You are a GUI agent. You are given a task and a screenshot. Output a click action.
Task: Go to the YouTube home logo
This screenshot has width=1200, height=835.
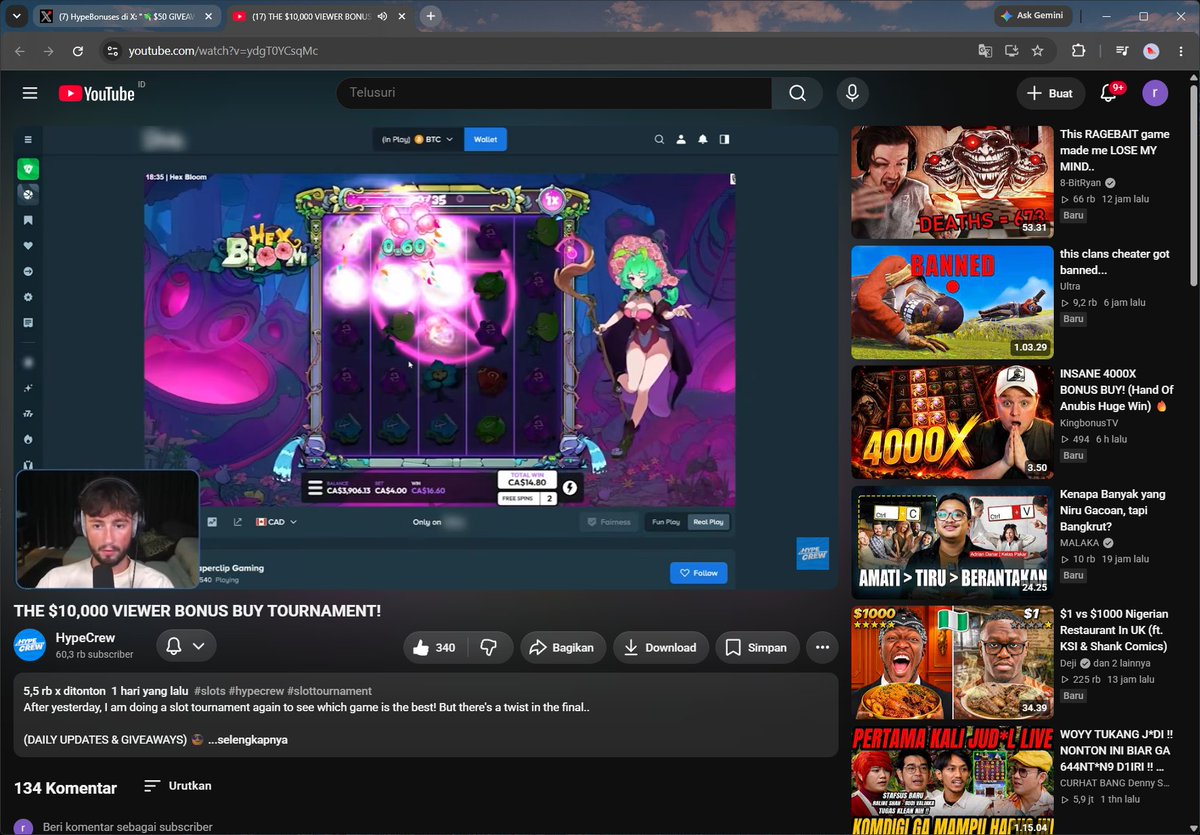pos(96,93)
